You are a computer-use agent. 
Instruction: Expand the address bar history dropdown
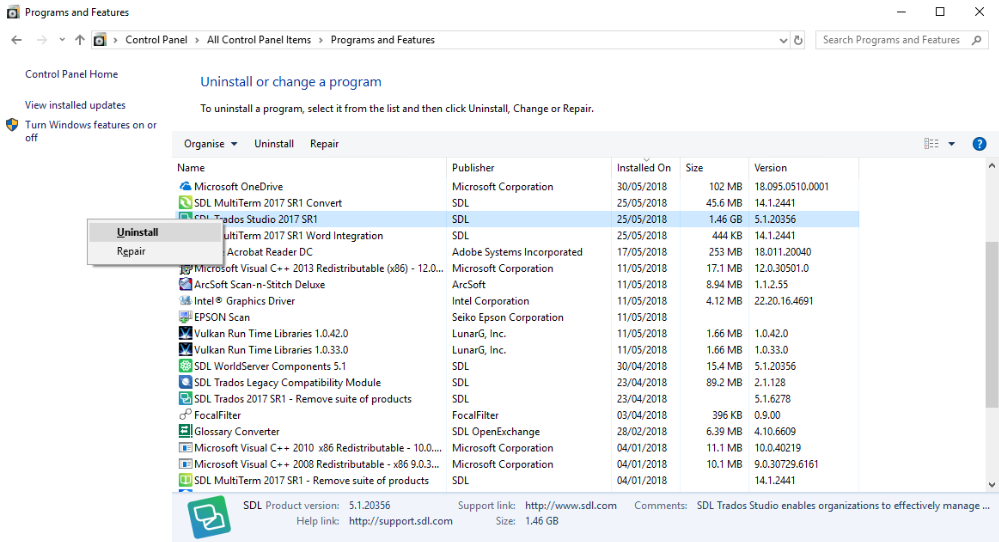[x=783, y=40]
